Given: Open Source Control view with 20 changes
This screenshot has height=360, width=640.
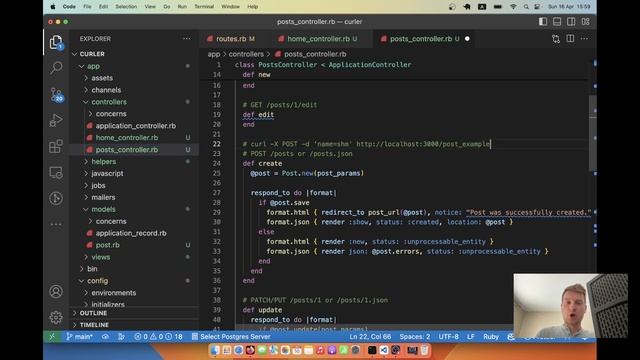Looking at the screenshot, I should (56, 94).
